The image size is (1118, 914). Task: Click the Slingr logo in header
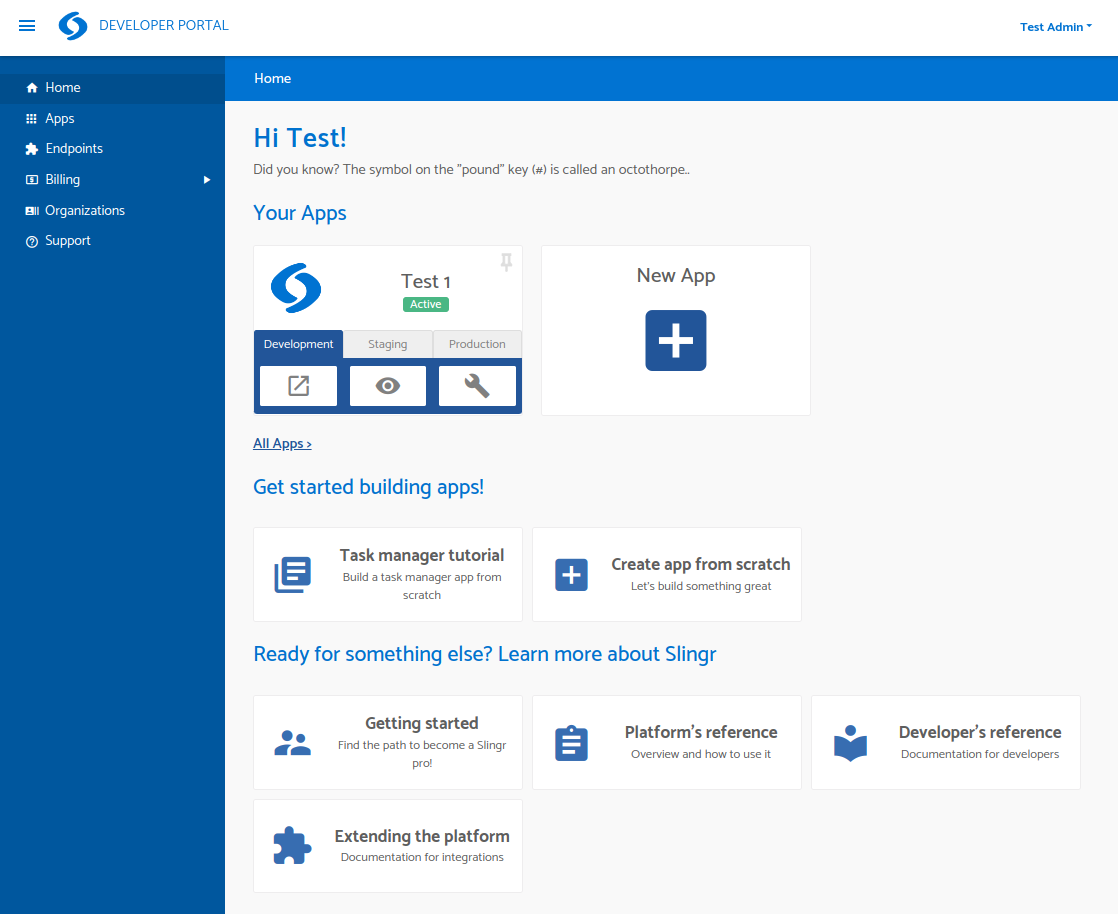coord(73,26)
